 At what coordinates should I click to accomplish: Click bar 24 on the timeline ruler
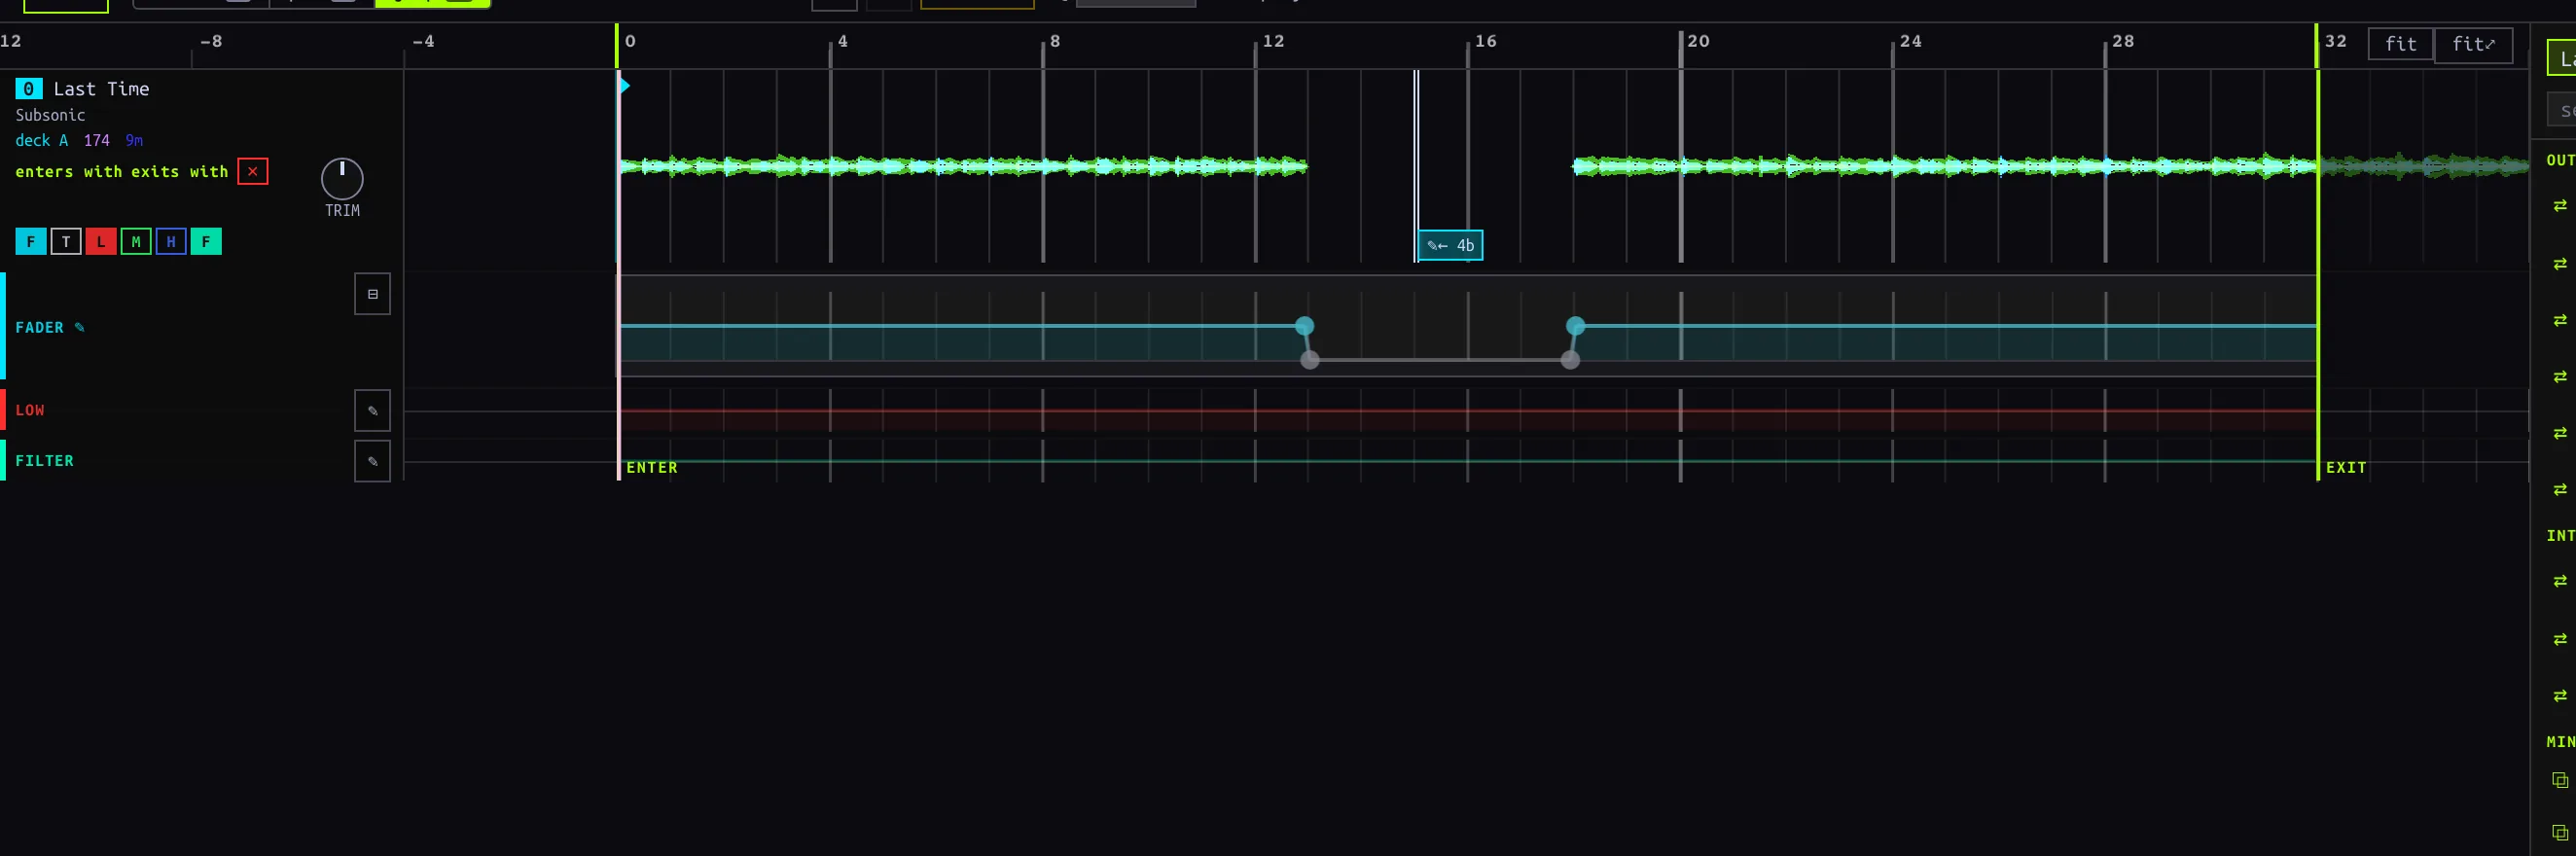click(1910, 41)
